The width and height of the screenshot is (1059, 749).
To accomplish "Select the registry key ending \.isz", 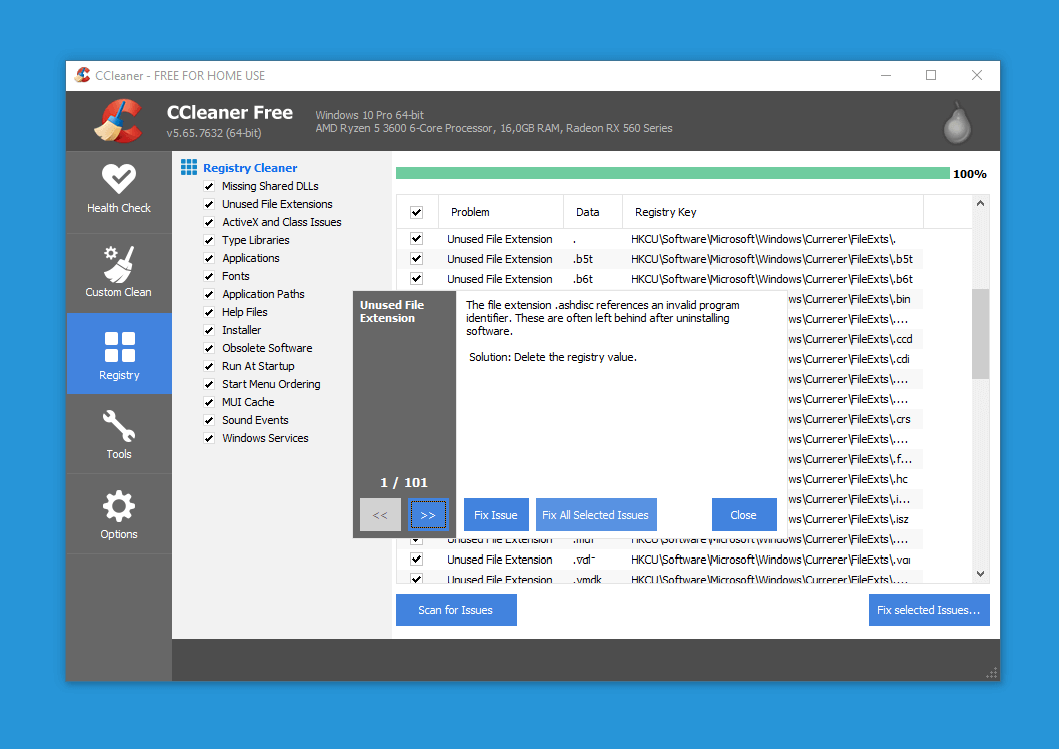I will [x=848, y=519].
